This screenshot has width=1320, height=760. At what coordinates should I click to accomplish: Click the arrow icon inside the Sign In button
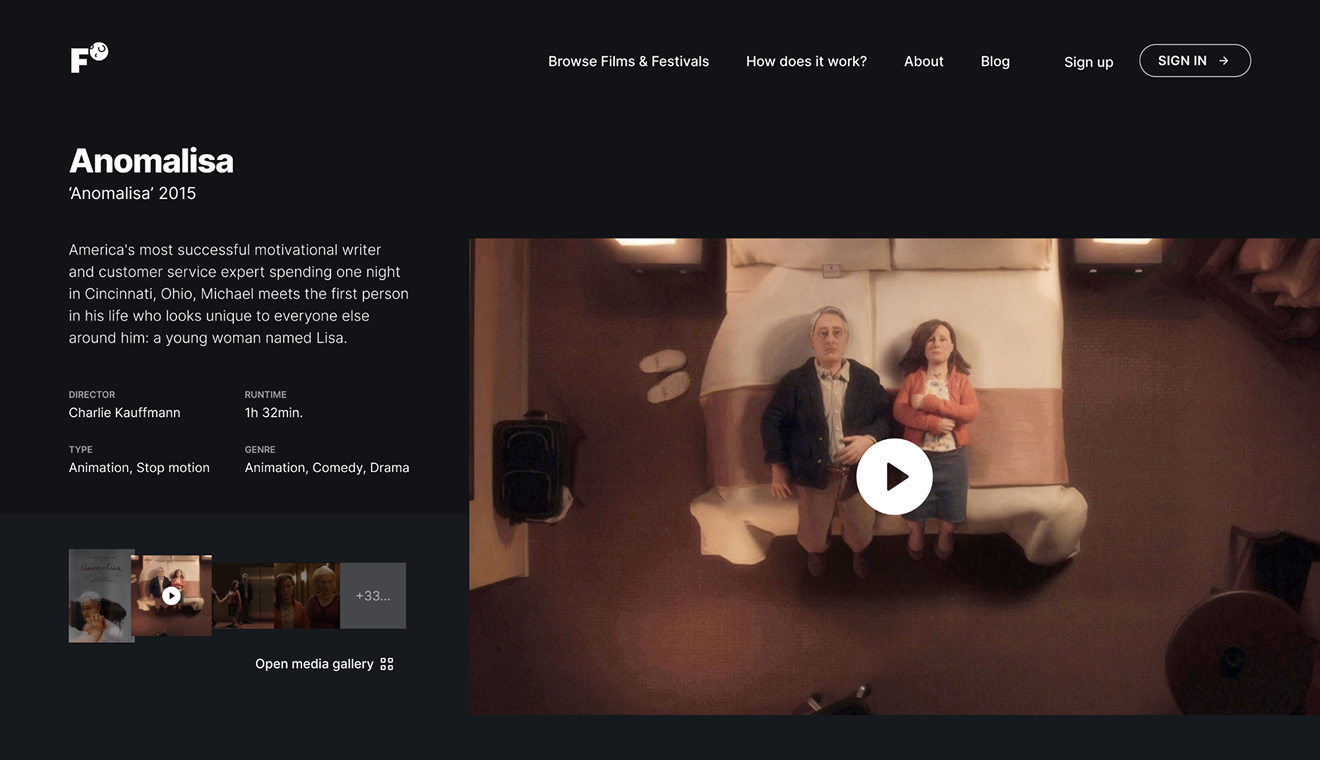tap(1224, 61)
